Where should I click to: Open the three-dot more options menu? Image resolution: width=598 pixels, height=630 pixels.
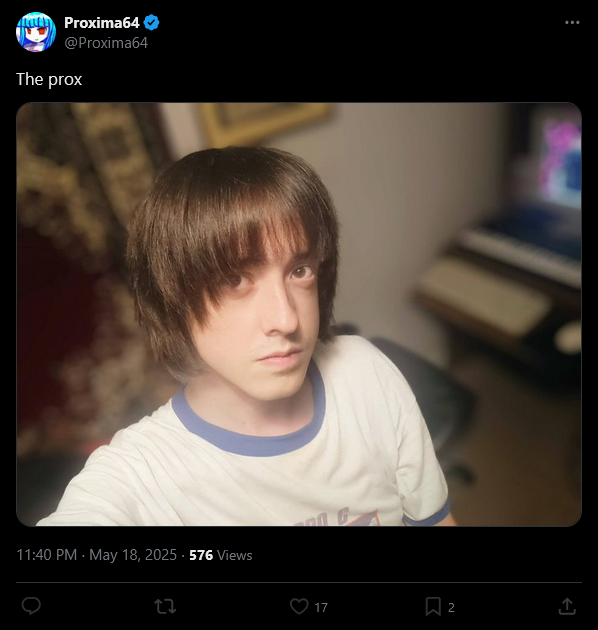point(572,22)
